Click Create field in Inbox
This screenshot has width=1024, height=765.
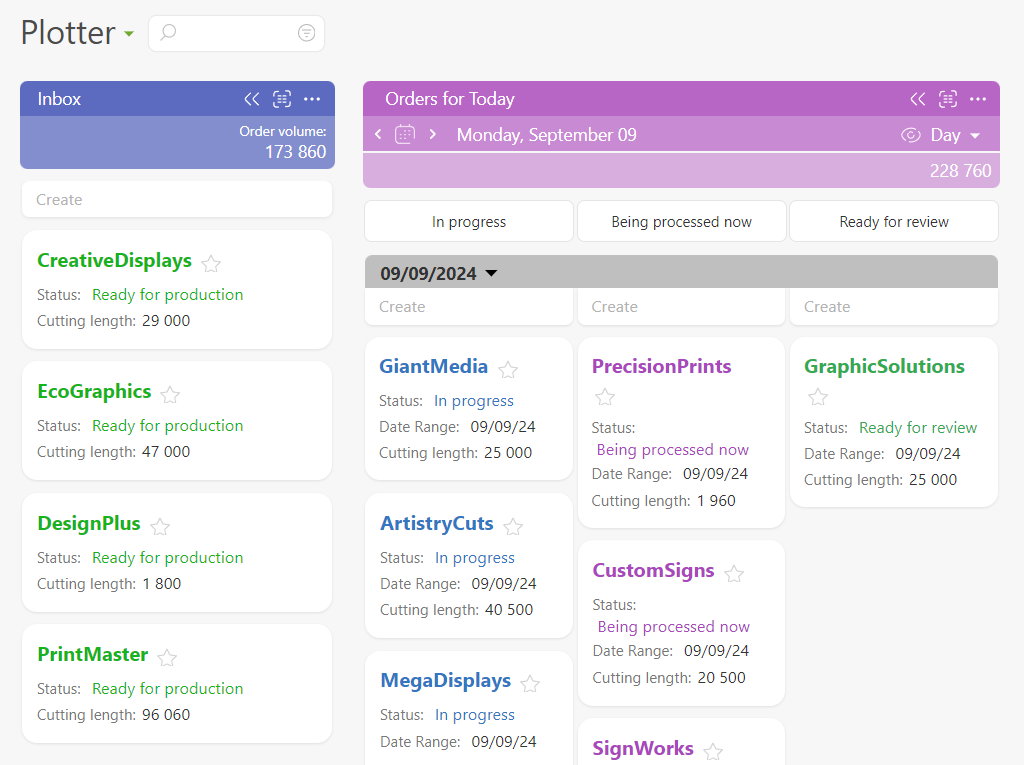tap(177, 199)
